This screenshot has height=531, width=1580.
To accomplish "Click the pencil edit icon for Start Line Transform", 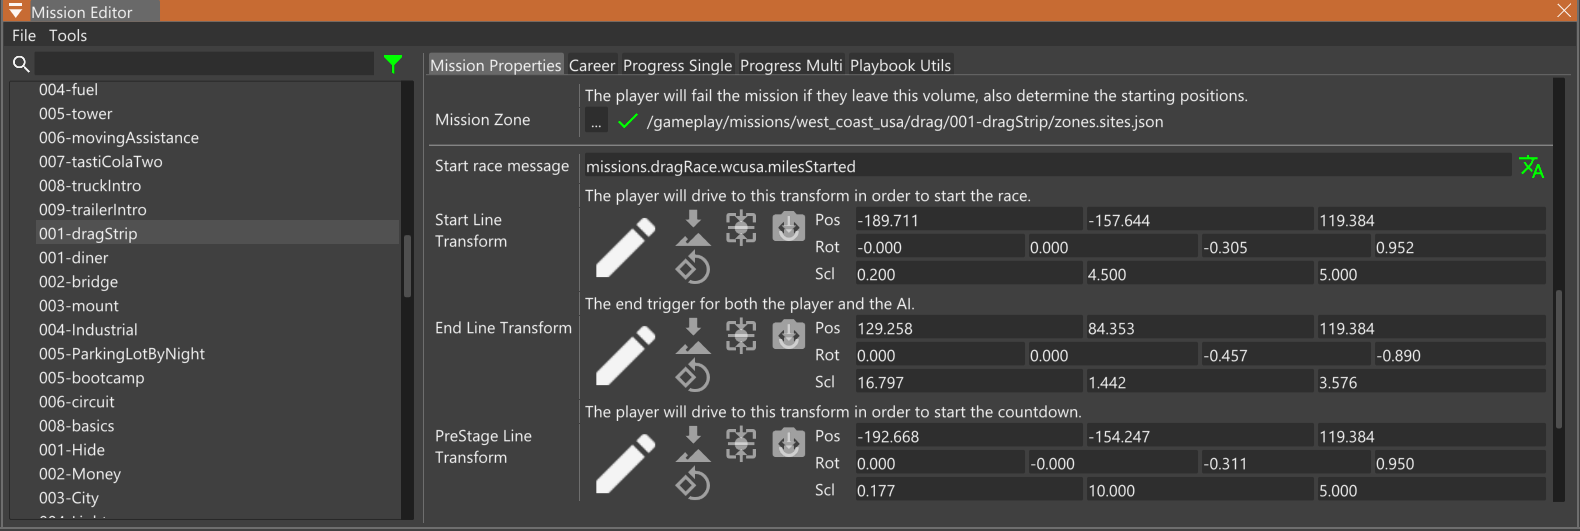I will click(625, 247).
